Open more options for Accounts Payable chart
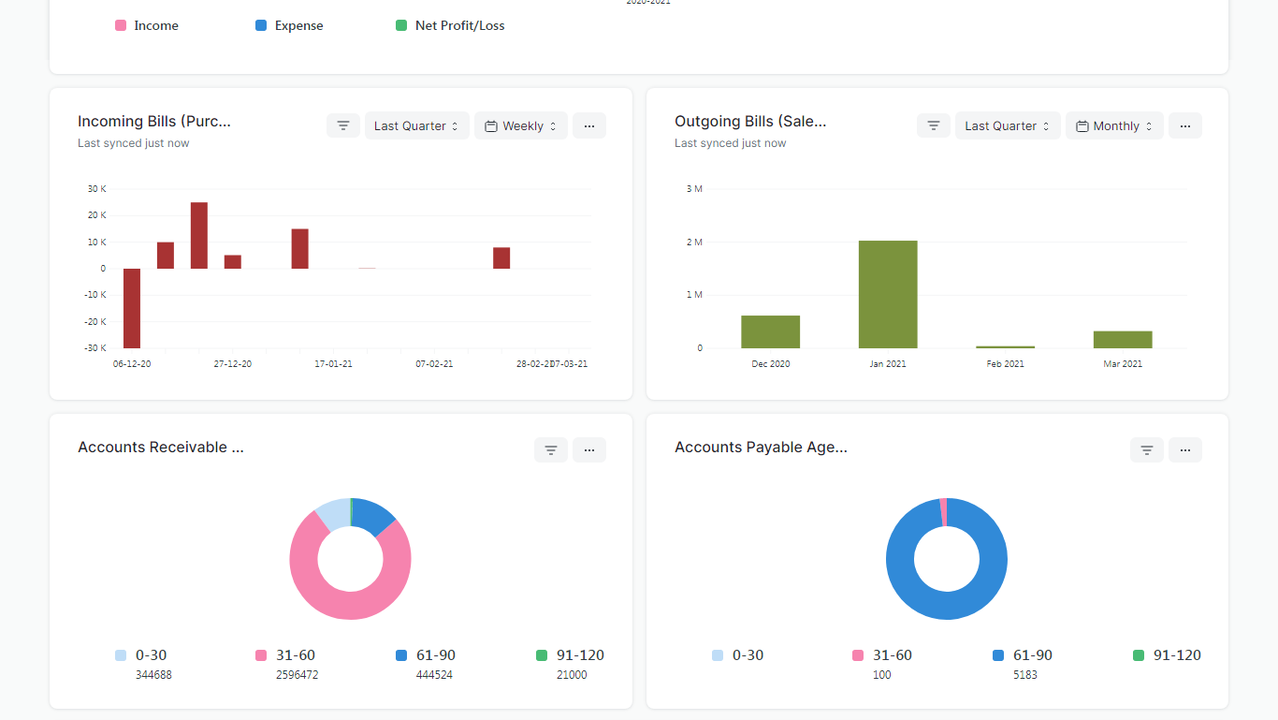1278x720 pixels. (1185, 450)
